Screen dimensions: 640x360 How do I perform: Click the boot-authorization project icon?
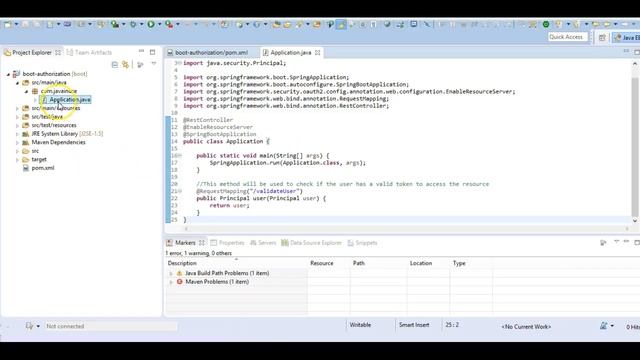coord(16,74)
